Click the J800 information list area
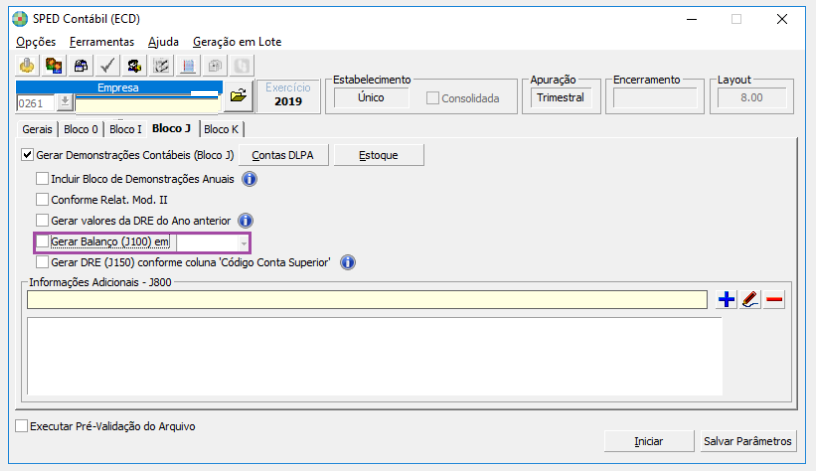Screen dimensions: 816x471 tap(375, 357)
